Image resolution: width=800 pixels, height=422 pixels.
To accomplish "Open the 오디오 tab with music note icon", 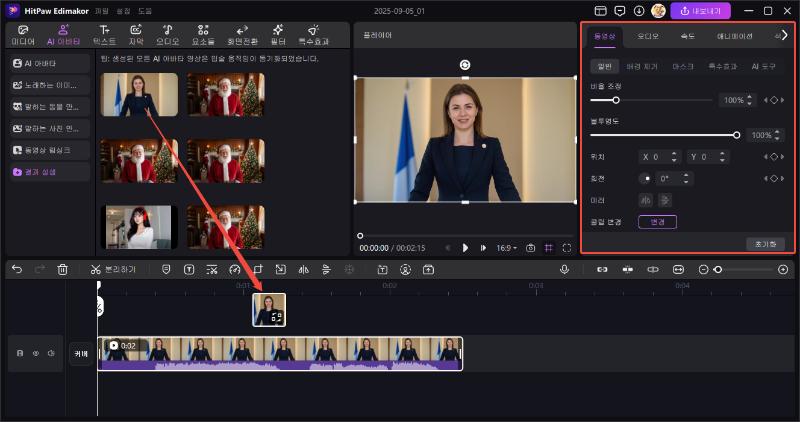I will click(167, 35).
